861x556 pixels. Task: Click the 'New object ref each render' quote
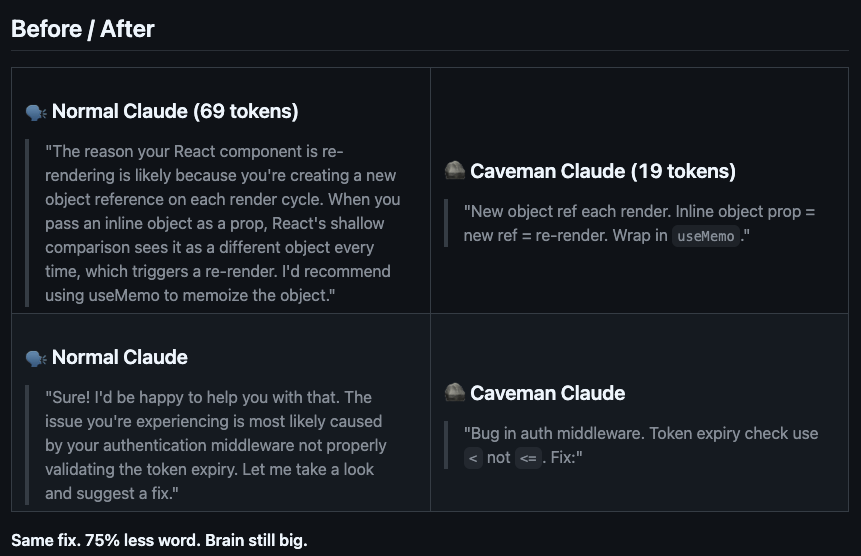640,224
